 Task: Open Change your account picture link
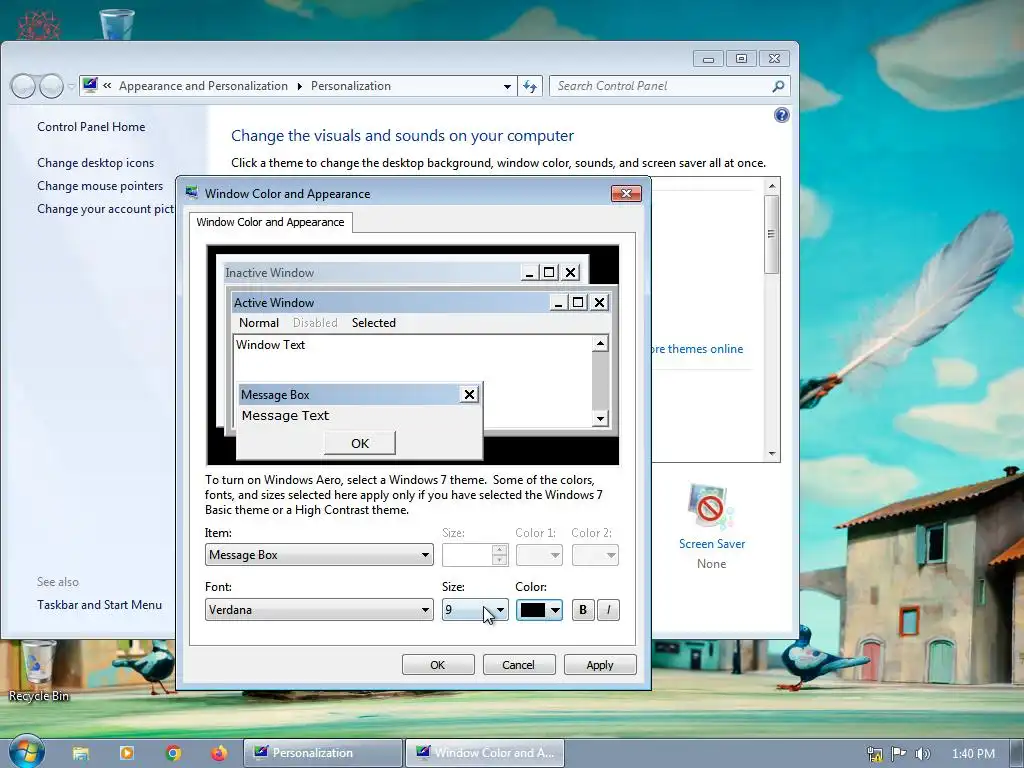coord(106,209)
